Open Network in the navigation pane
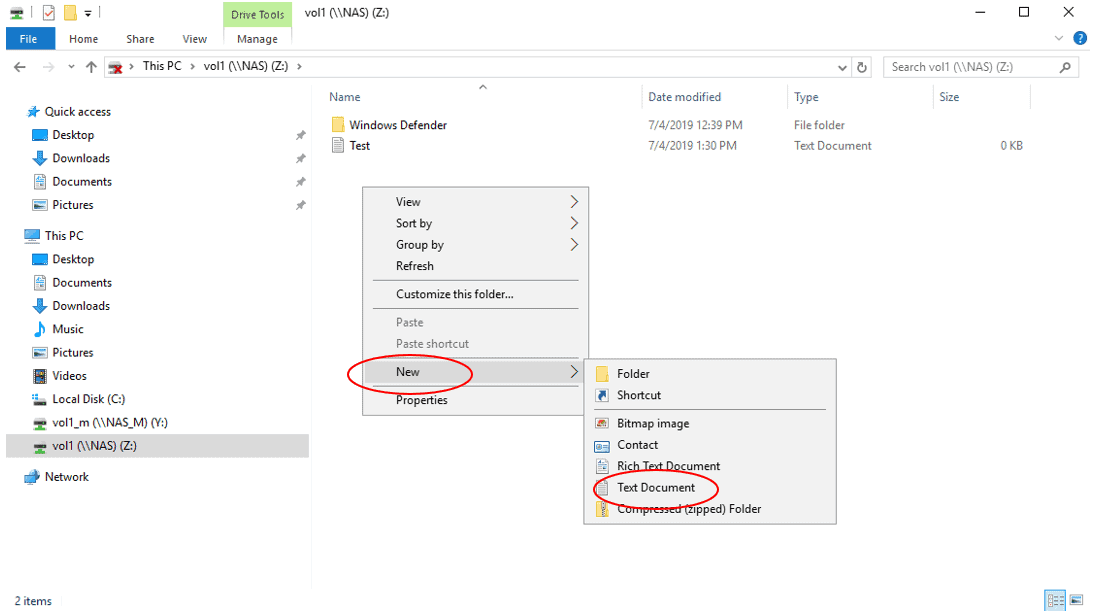The height and width of the screenshot is (613, 1102). [66, 477]
